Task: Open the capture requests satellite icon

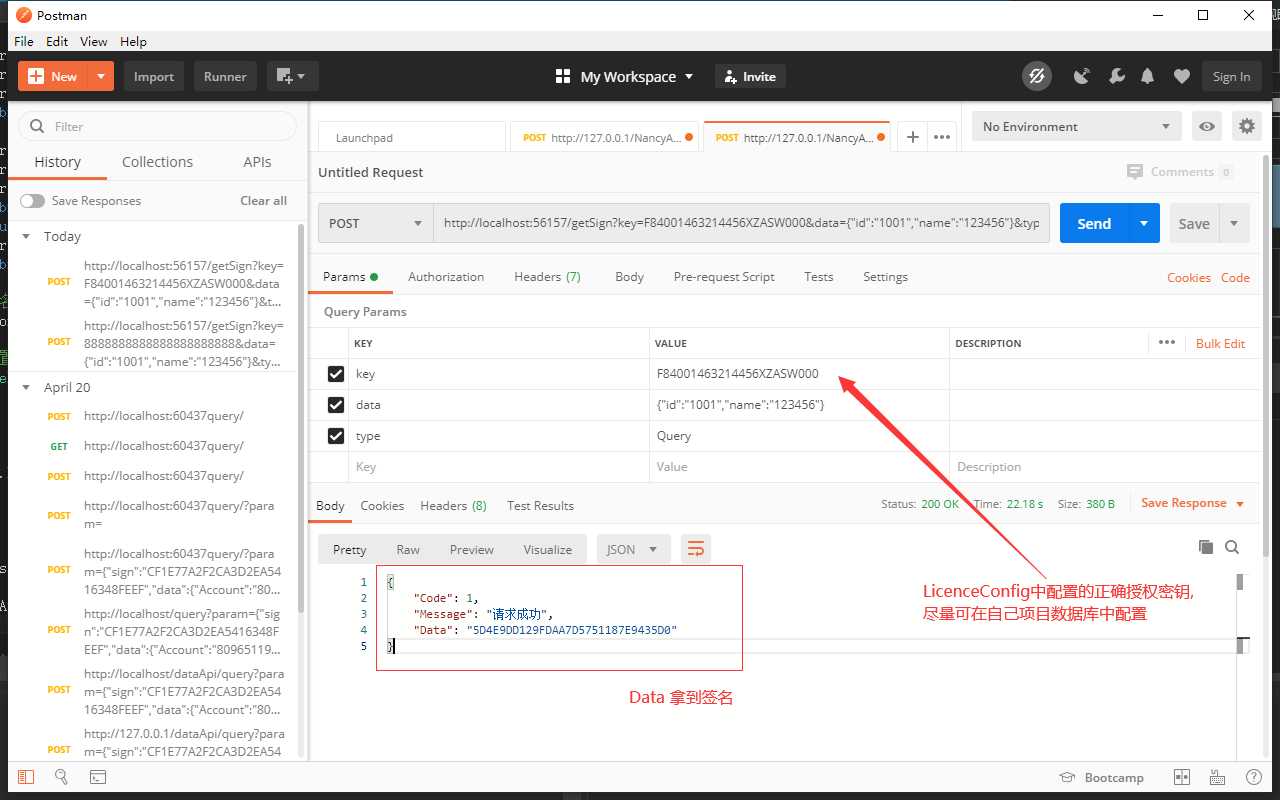Action: (1081, 76)
